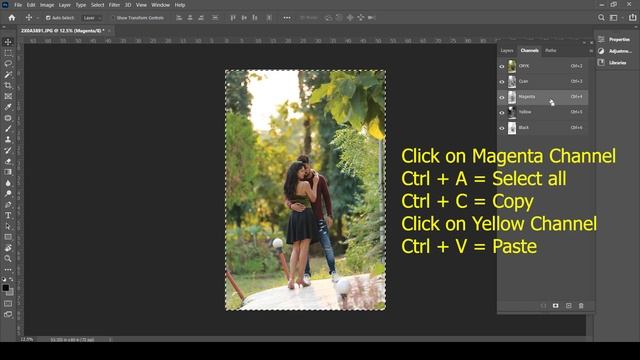Image resolution: width=640 pixels, height=360 pixels.
Task: Select the Black channel row
Action: coord(543,128)
